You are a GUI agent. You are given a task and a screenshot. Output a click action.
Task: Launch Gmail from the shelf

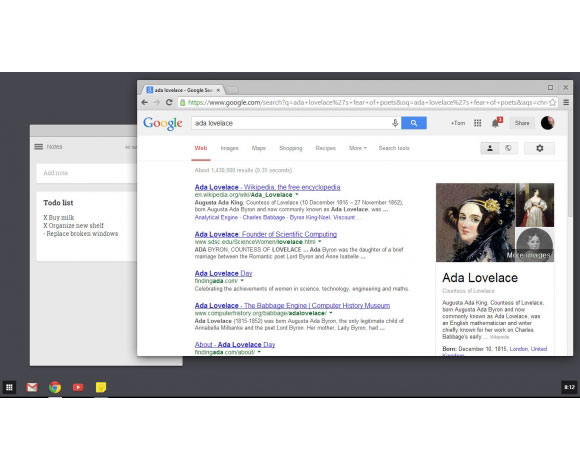(x=32, y=387)
